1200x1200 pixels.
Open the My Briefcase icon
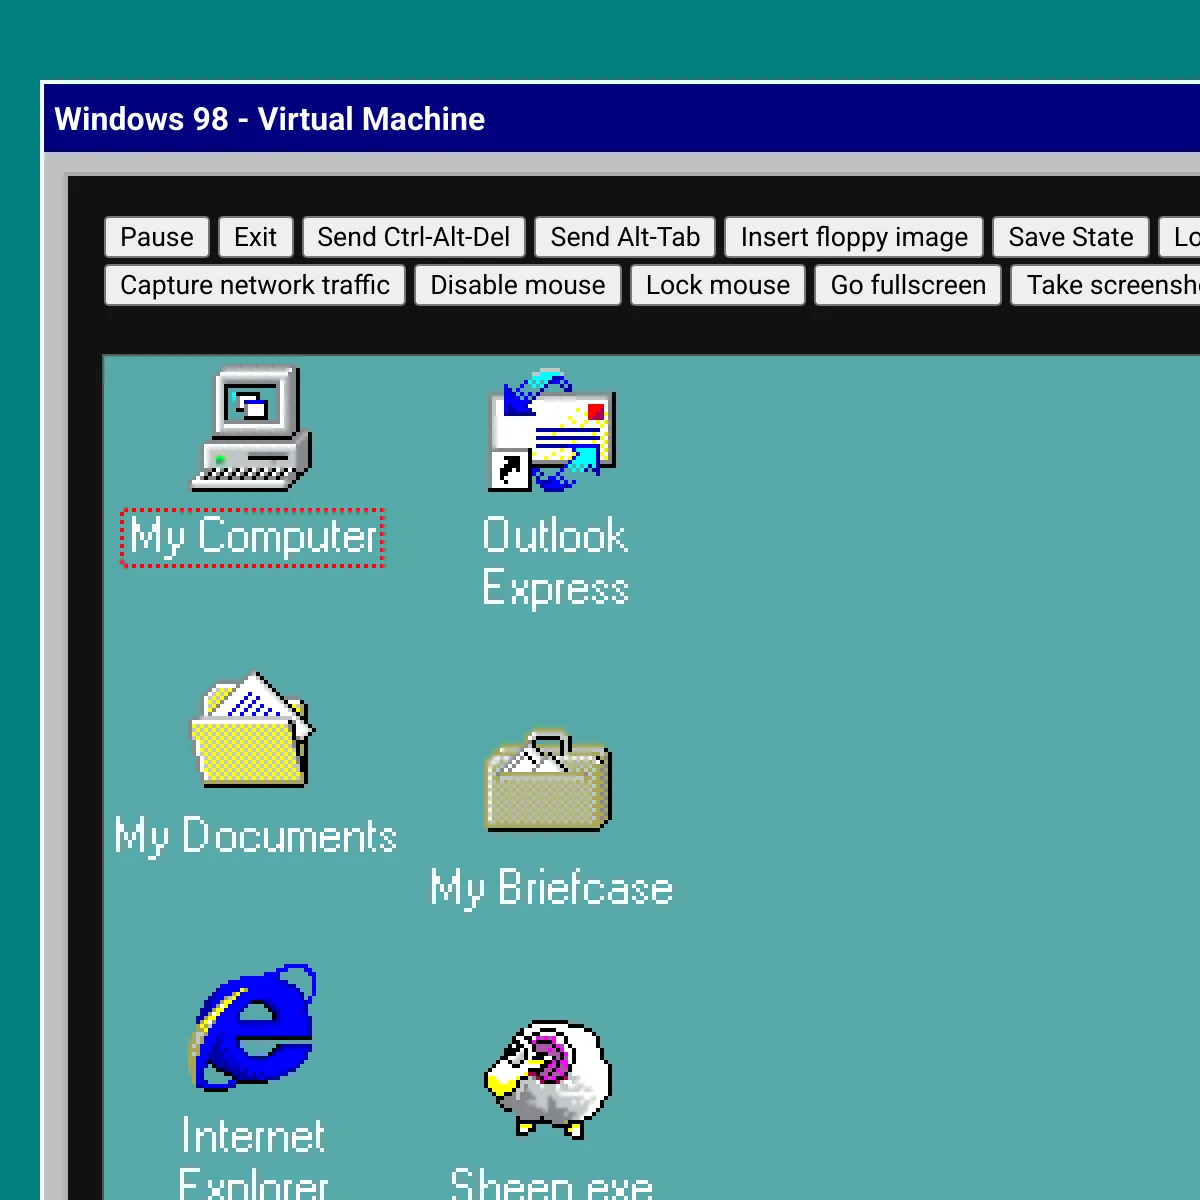(x=548, y=781)
